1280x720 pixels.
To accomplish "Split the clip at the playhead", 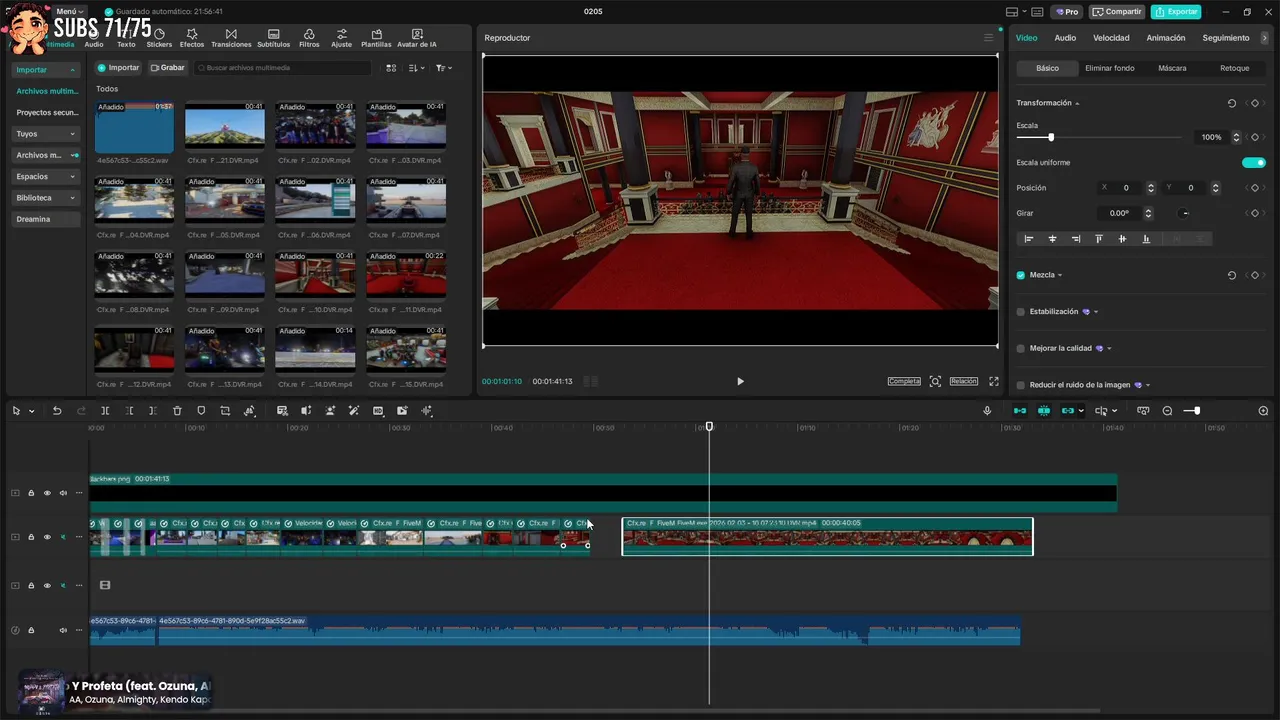I will tap(105, 411).
